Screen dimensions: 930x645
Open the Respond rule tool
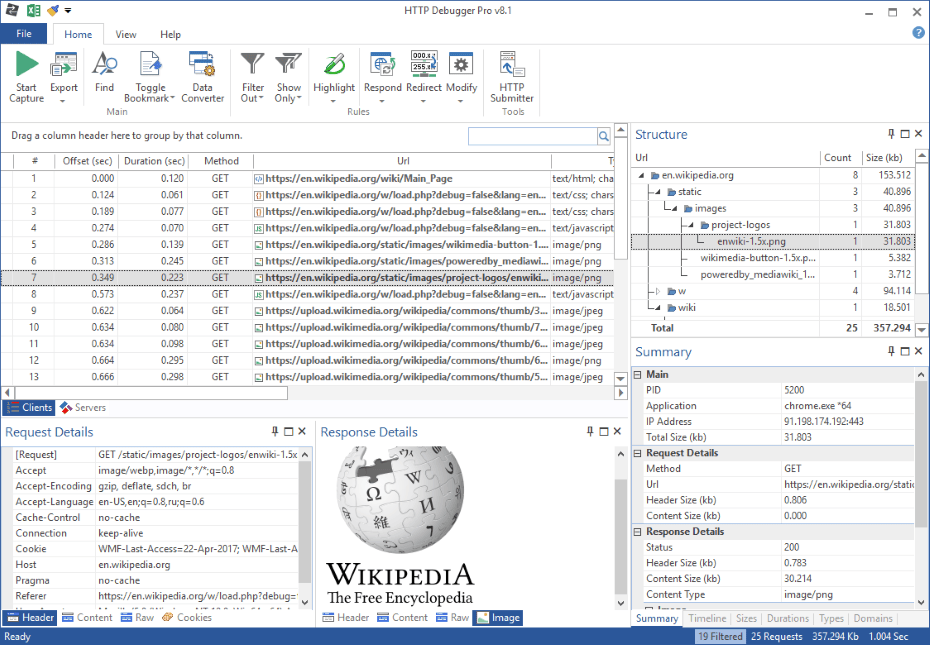(x=381, y=75)
